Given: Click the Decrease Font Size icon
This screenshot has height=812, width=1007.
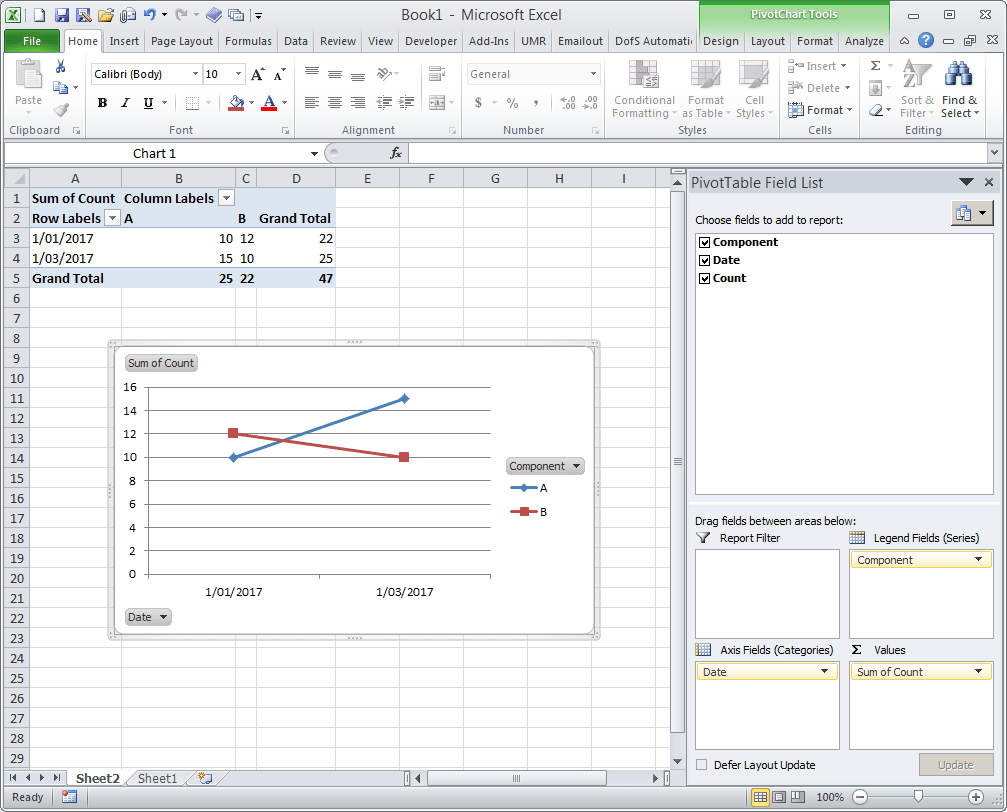Looking at the screenshot, I should (x=279, y=75).
